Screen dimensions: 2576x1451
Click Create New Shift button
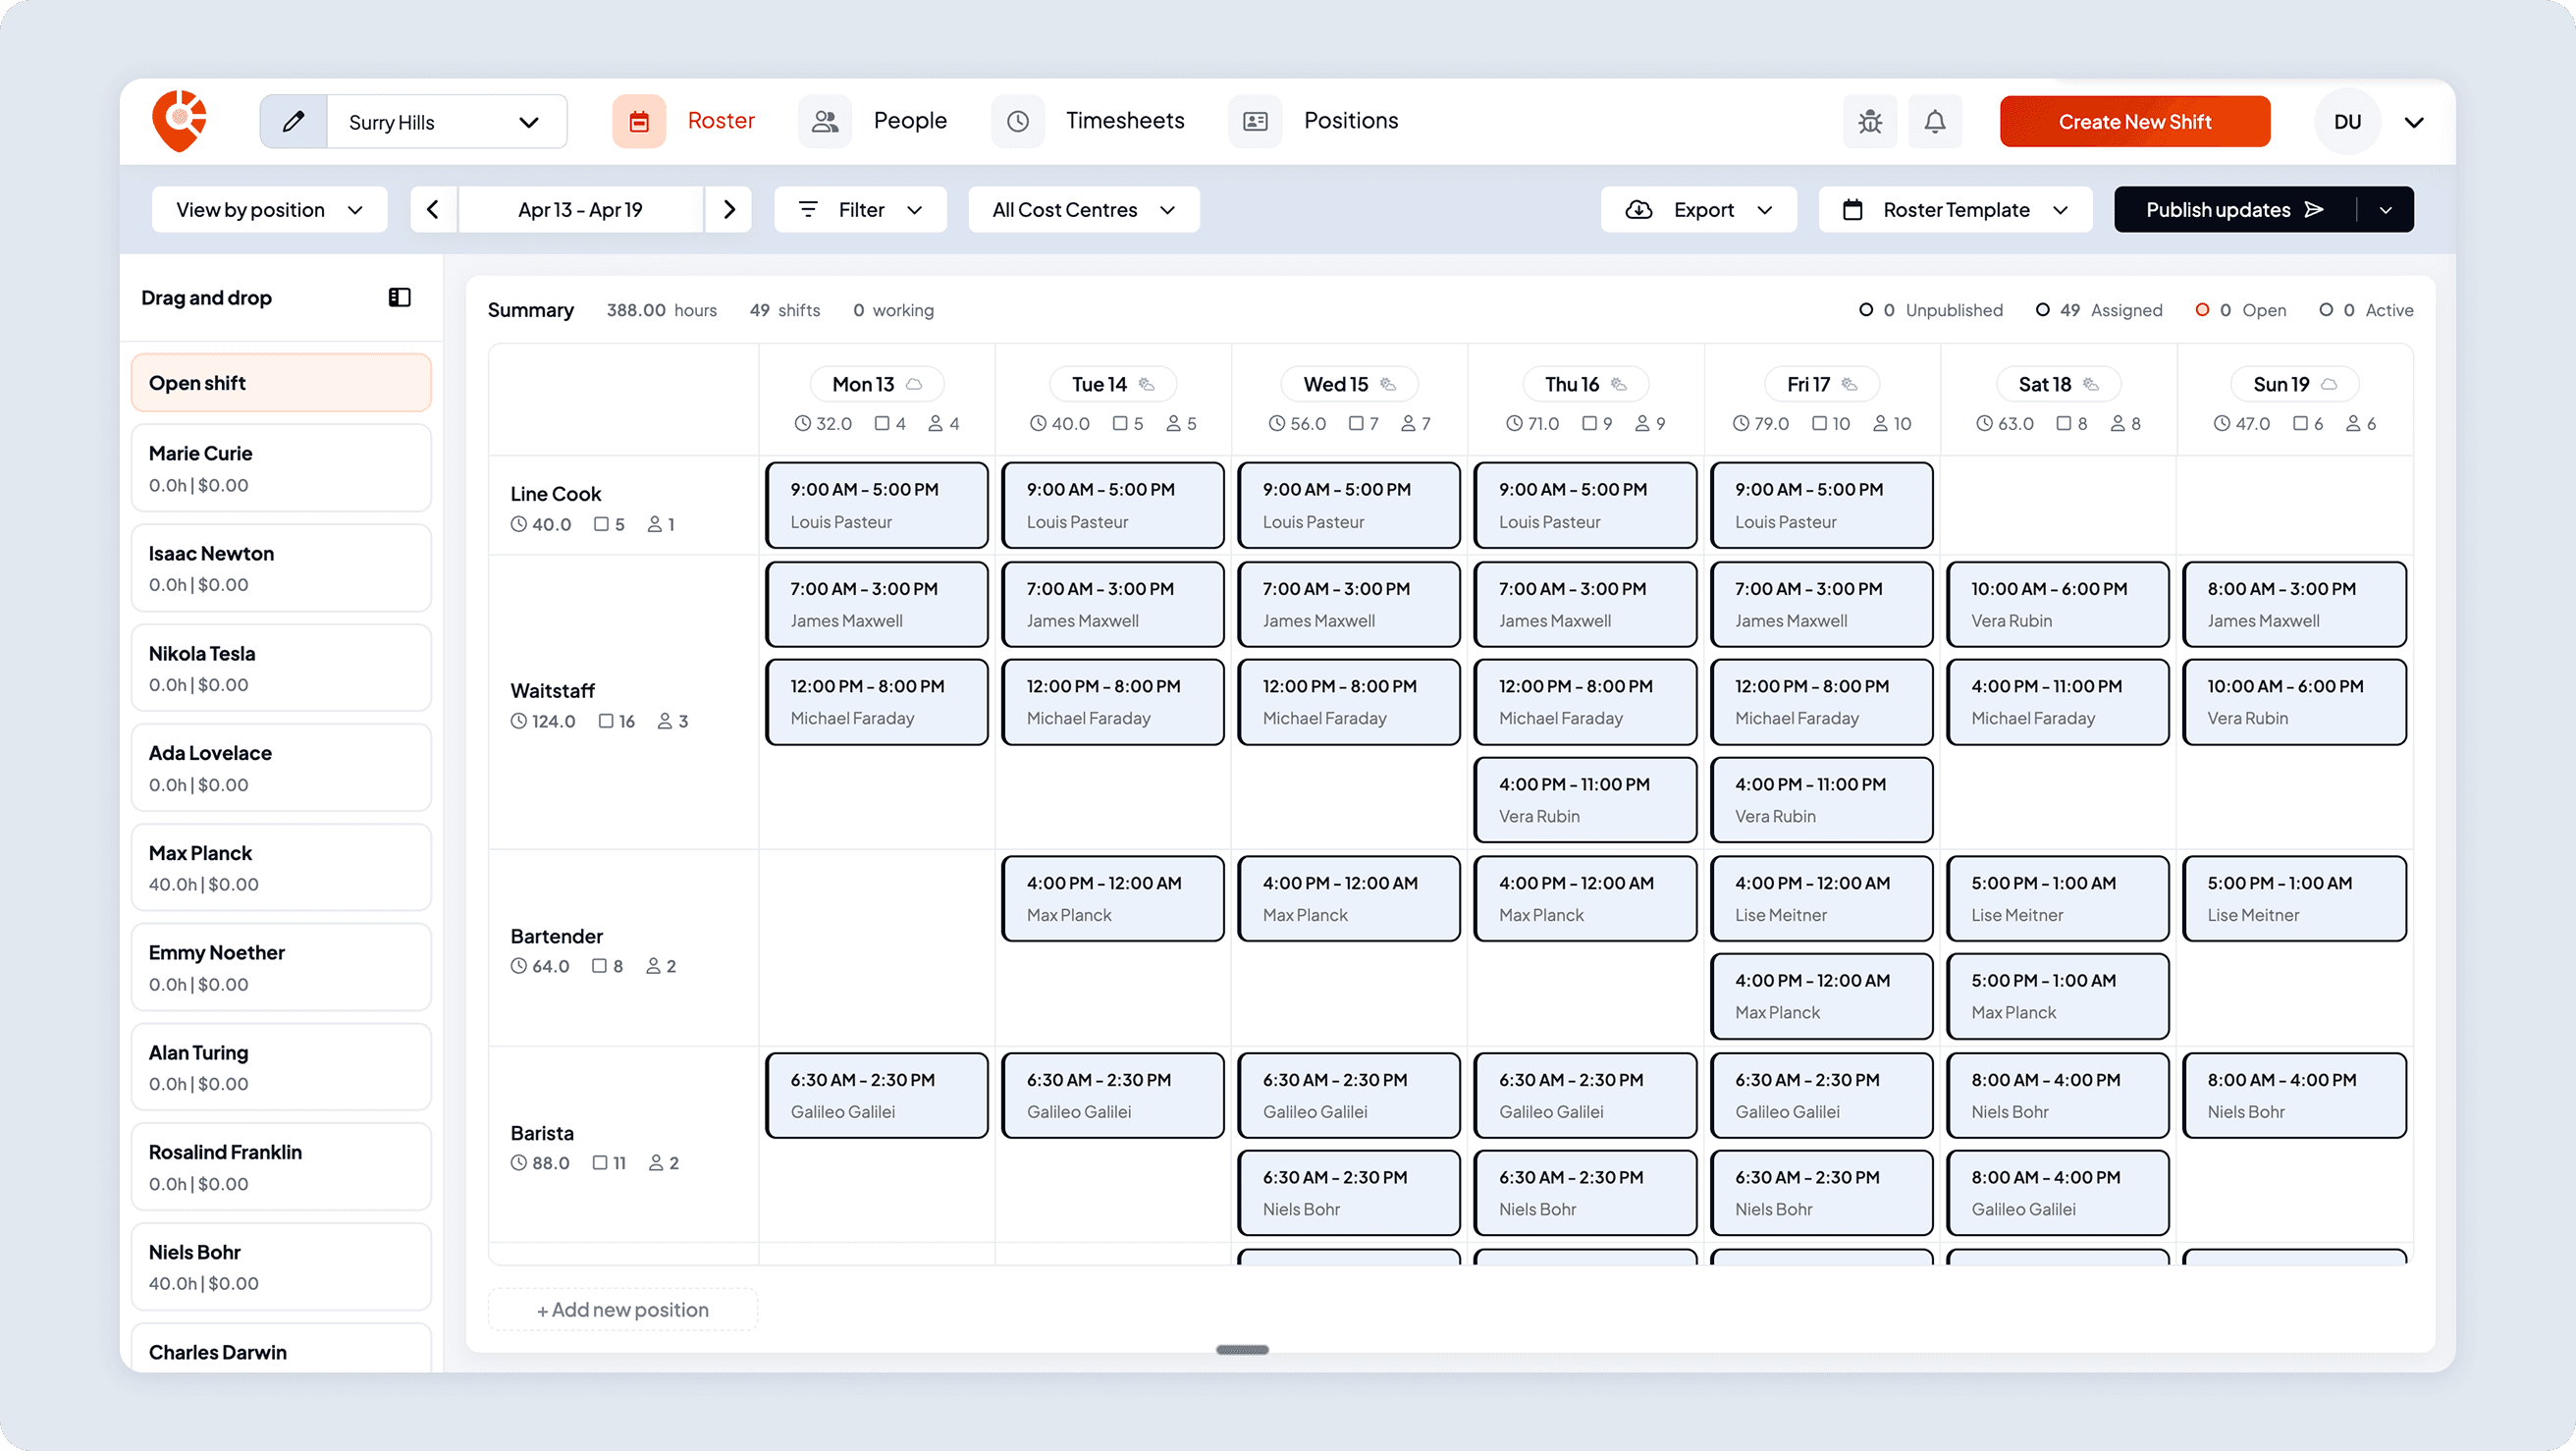pos(2135,122)
